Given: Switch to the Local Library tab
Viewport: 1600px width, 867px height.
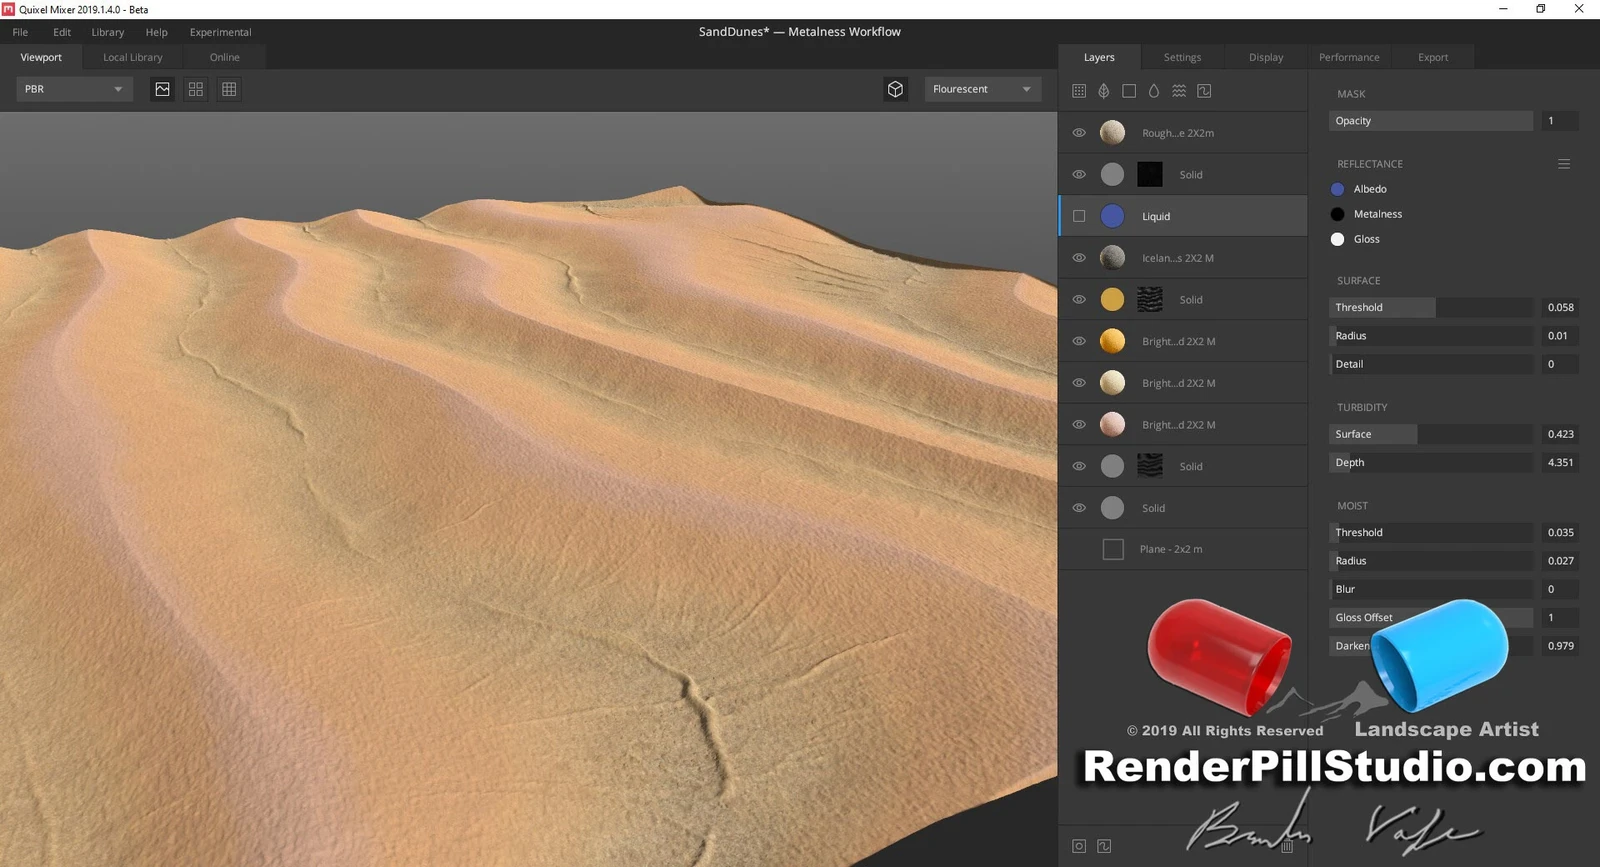Looking at the screenshot, I should [133, 57].
